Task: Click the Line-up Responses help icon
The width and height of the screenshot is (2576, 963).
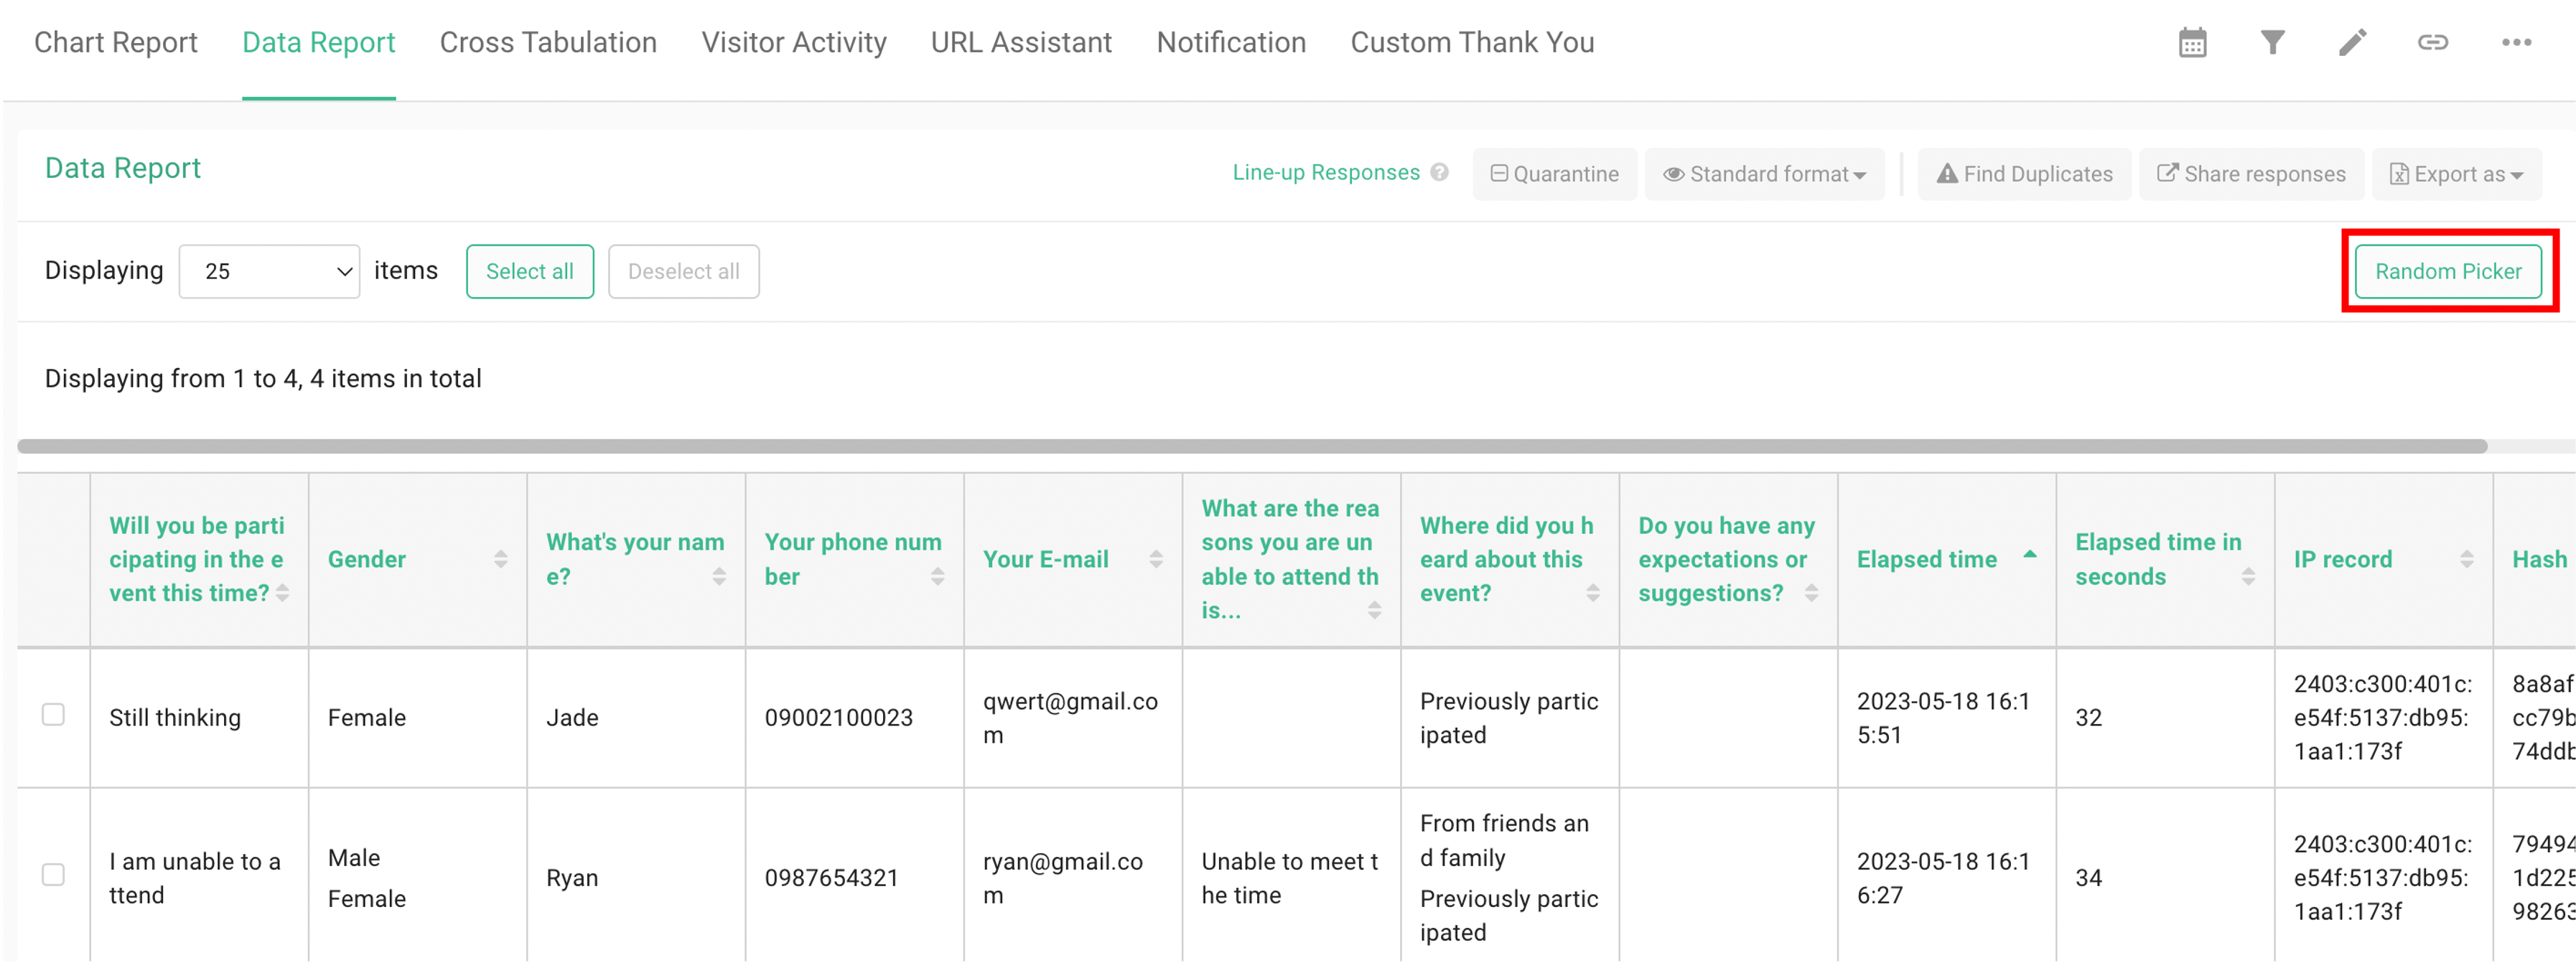Action: coord(1440,172)
